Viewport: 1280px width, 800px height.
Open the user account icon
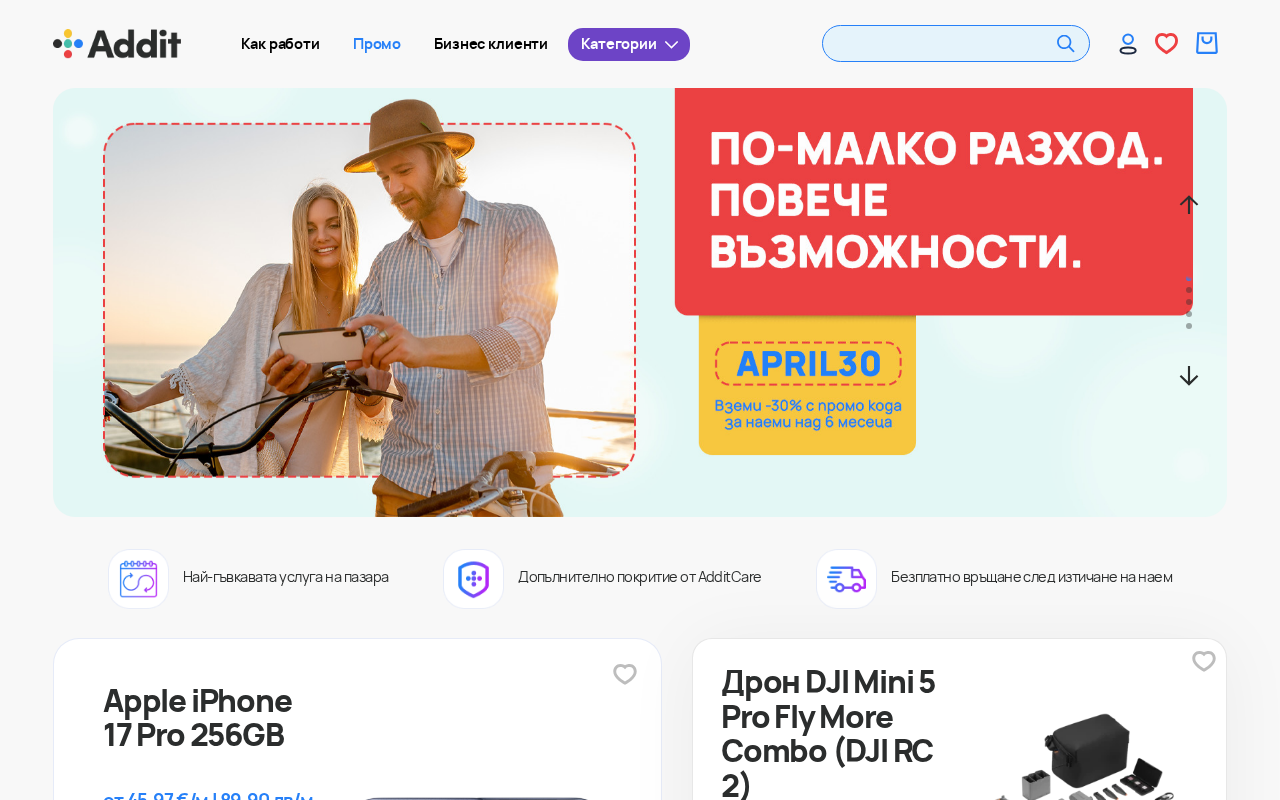coord(1128,44)
